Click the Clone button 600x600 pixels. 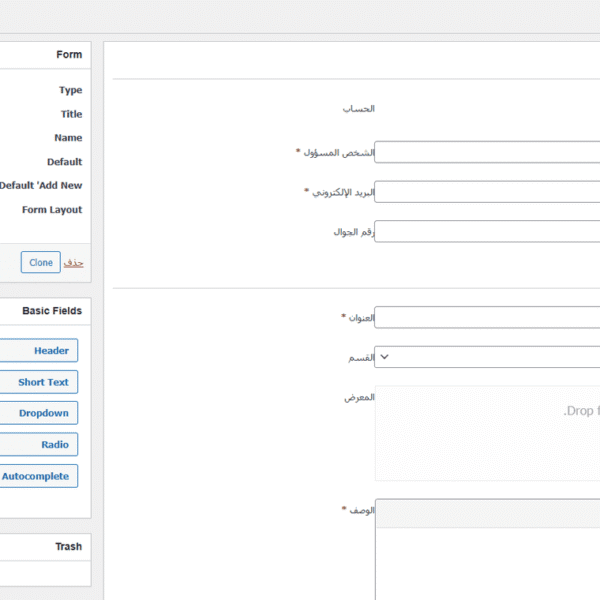tap(41, 262)
